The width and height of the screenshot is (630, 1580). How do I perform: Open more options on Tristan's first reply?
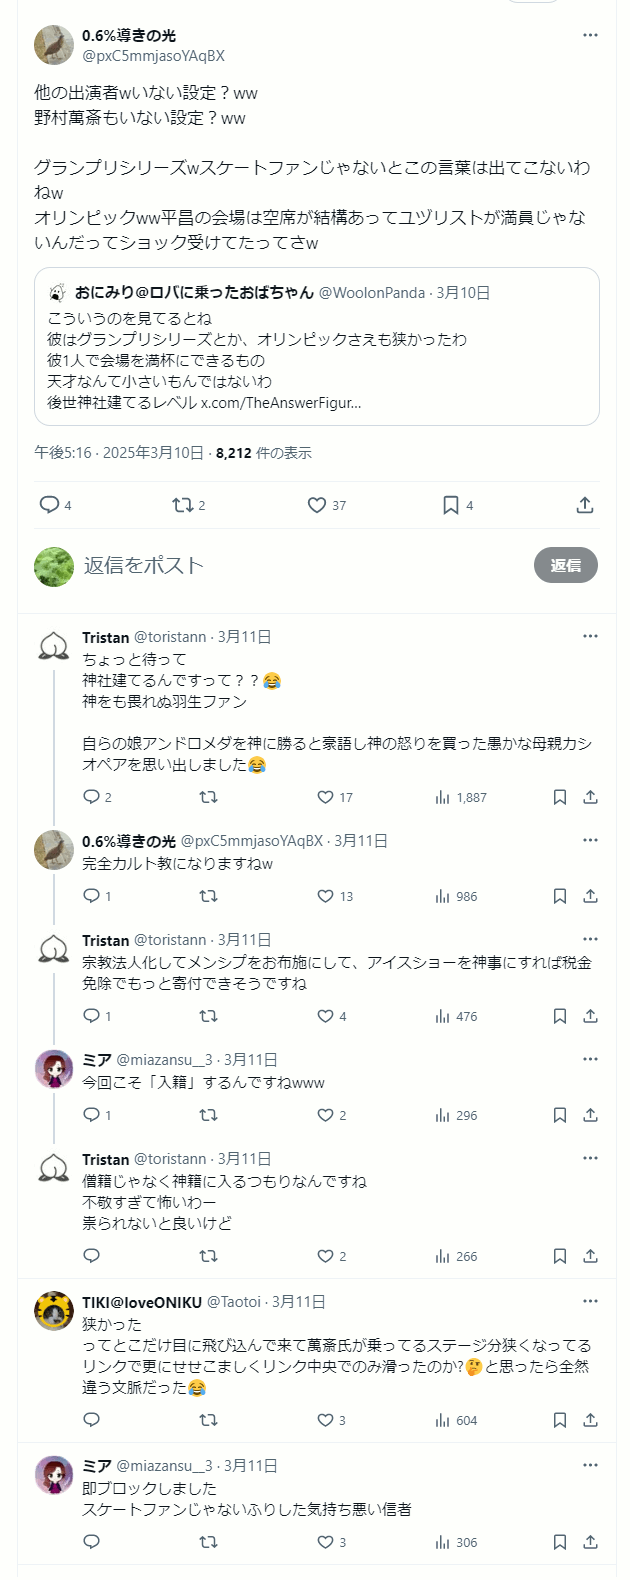(590, 636)
